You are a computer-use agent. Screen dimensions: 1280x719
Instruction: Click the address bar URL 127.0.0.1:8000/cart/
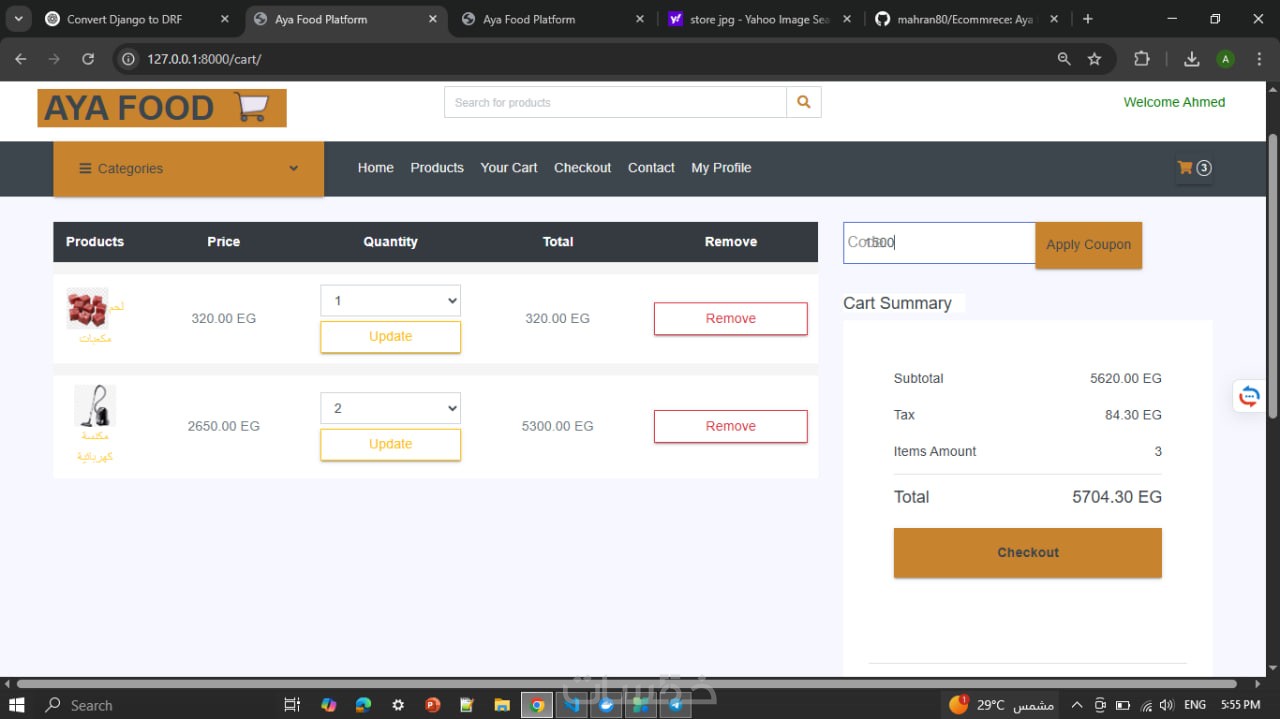[204, 59]
